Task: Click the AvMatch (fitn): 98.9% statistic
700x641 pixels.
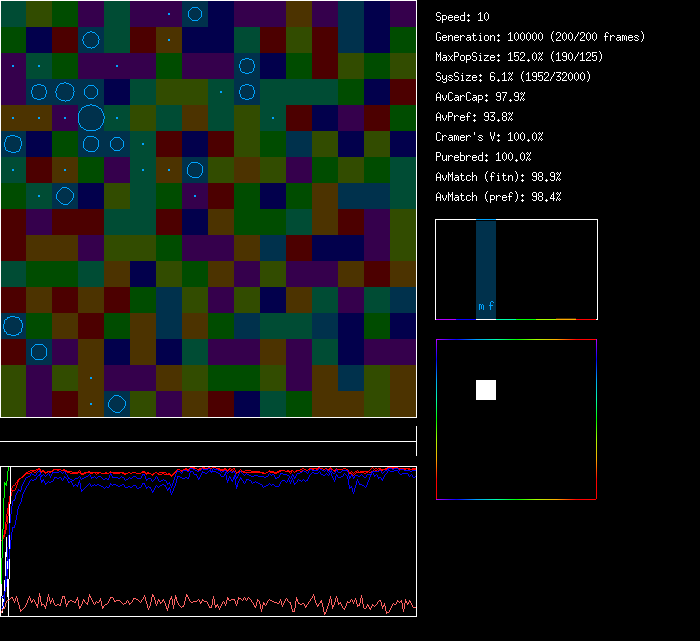Action: 498,177
